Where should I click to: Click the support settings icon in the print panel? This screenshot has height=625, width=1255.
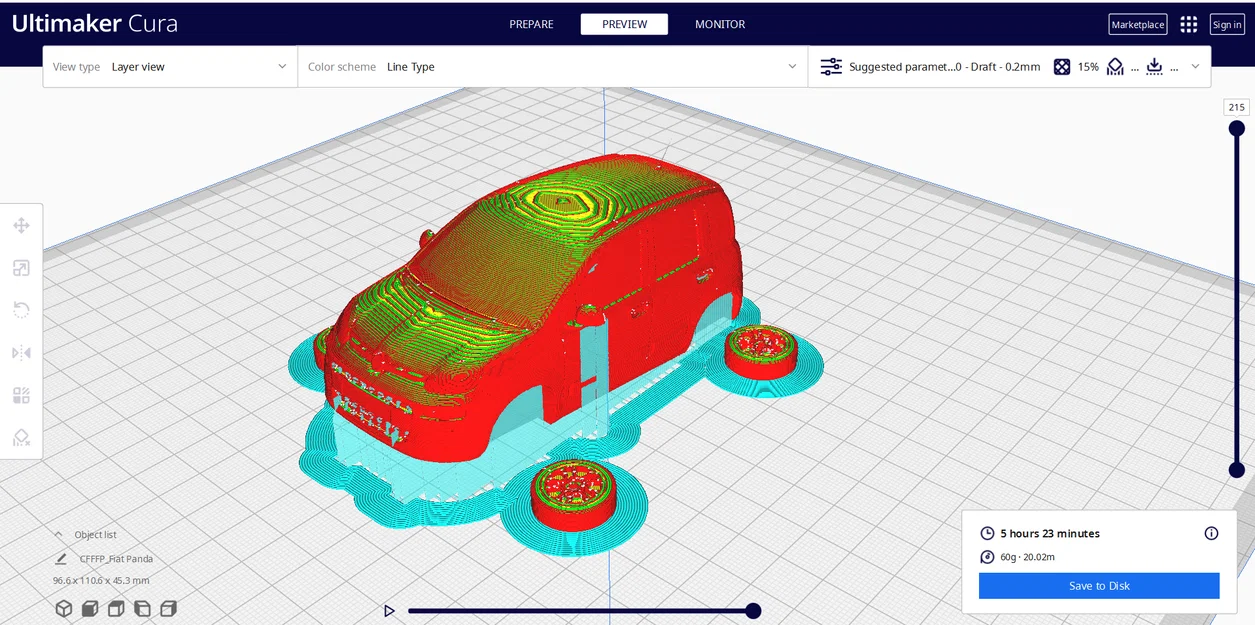pyautogui.click(x=1115, y=66)
